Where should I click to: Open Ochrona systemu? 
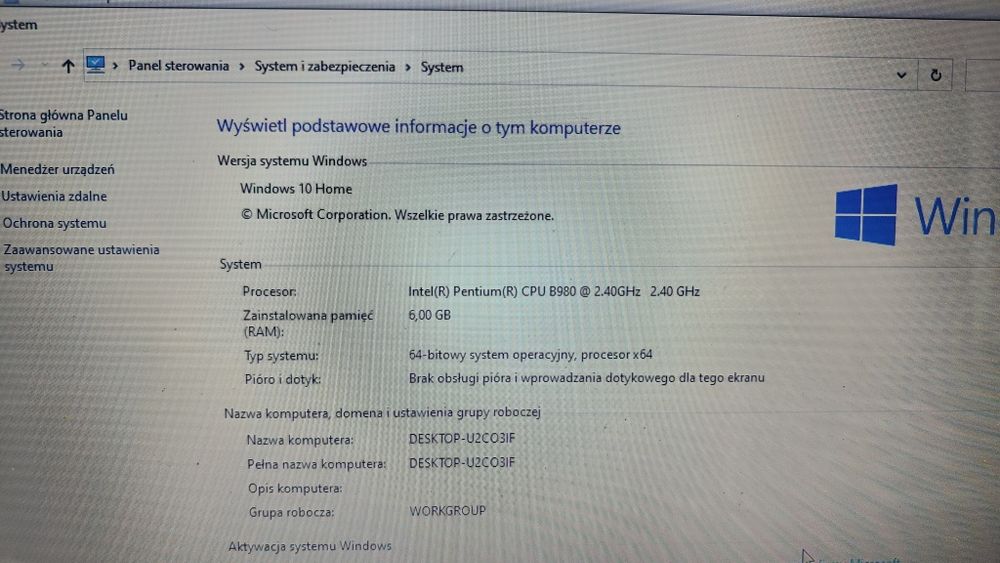point(54,223)
